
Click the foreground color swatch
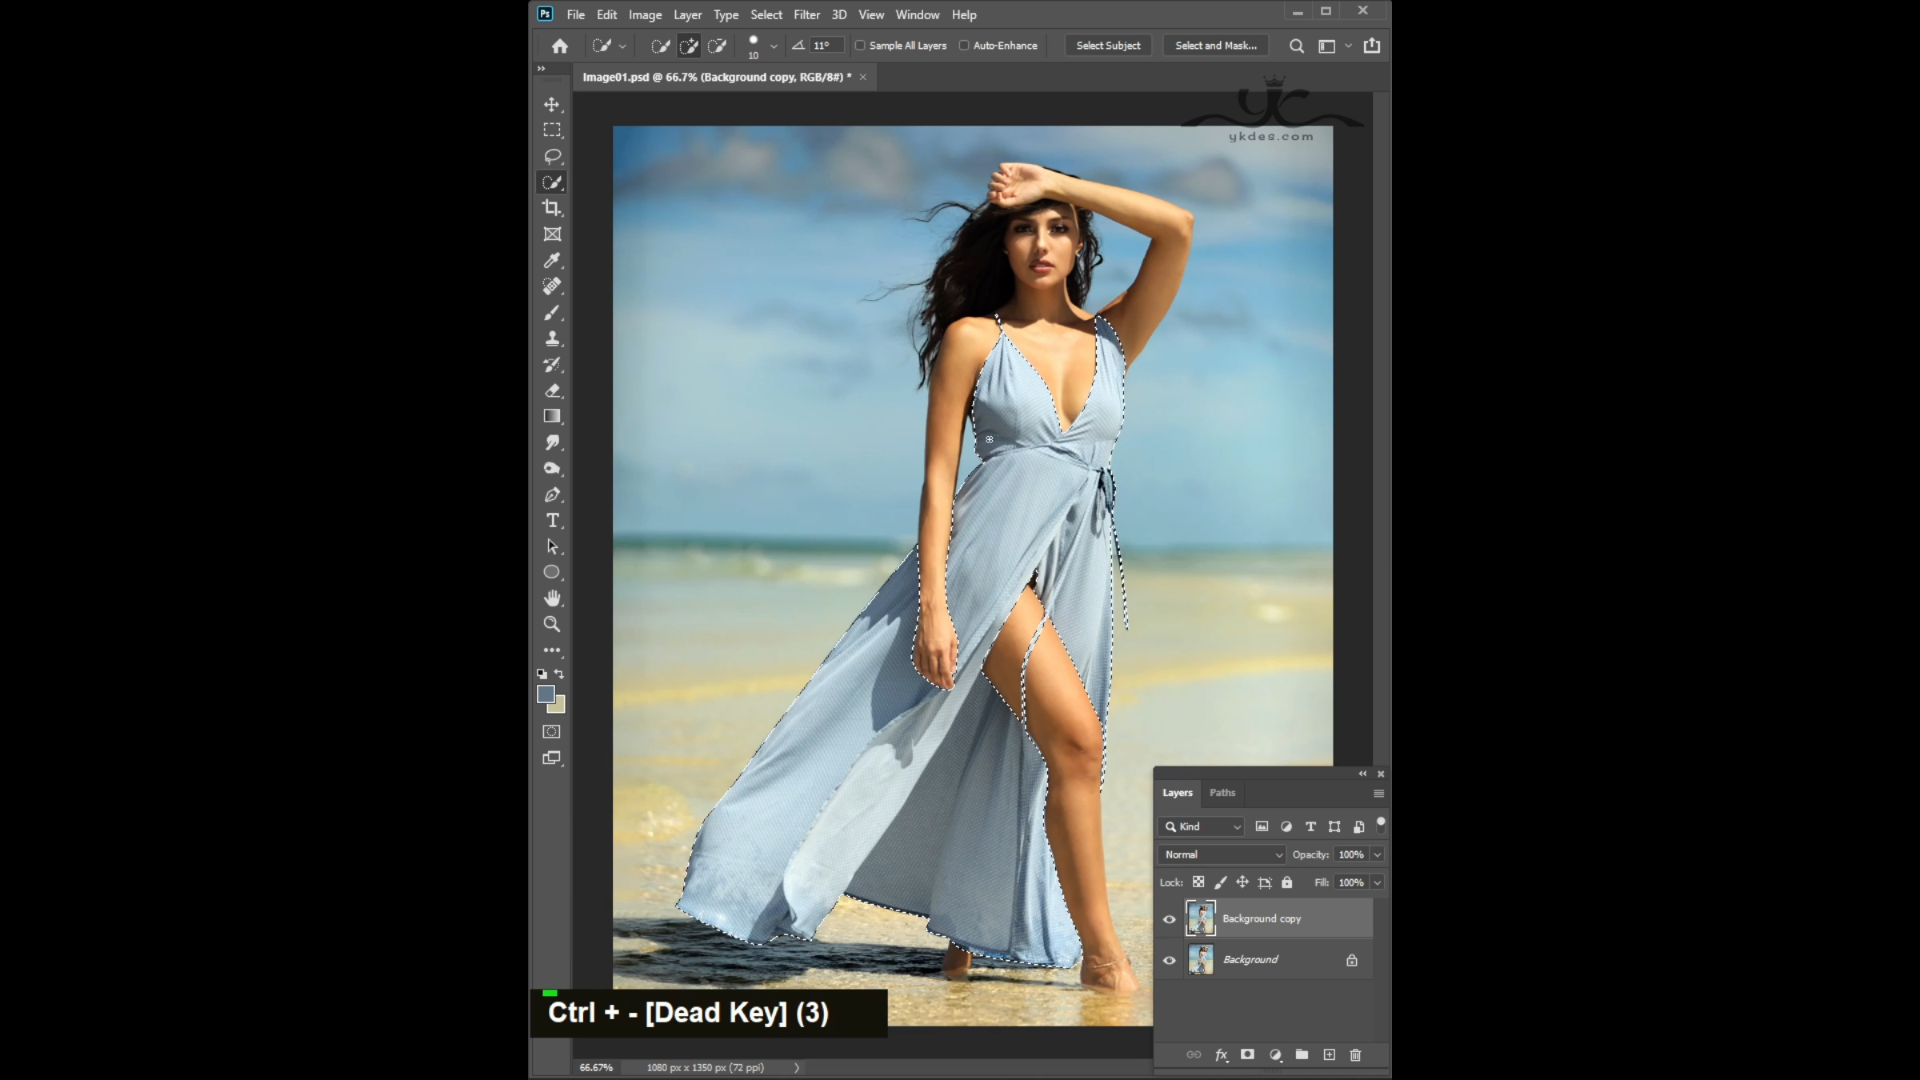[x=545, y=694]
